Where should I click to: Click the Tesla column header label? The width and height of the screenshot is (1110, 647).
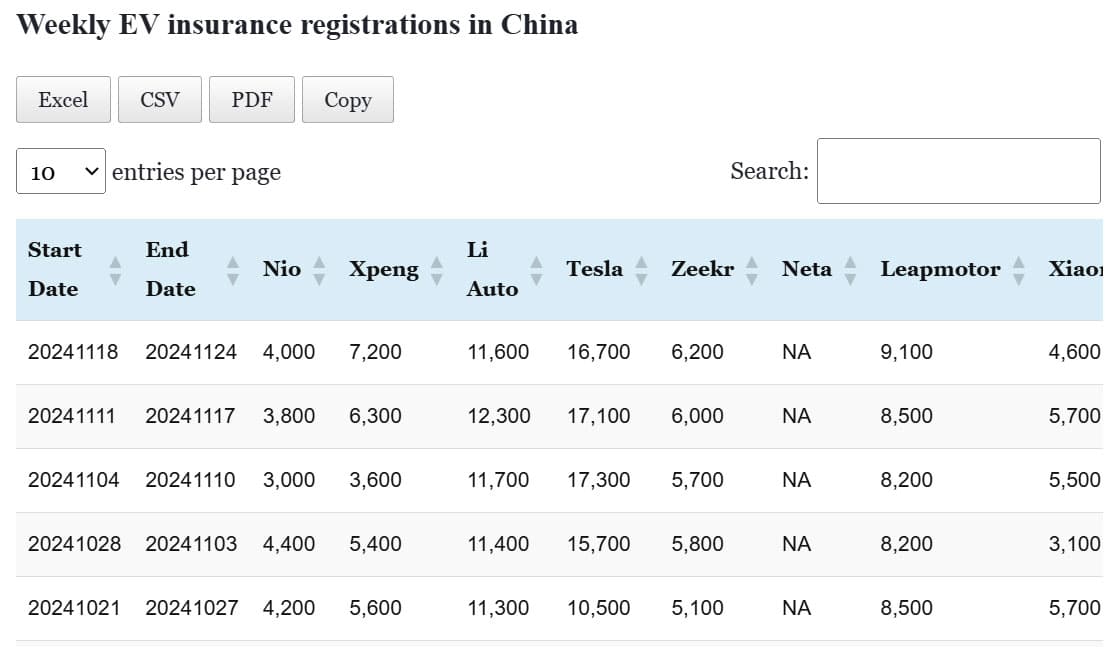click(594, 269)
